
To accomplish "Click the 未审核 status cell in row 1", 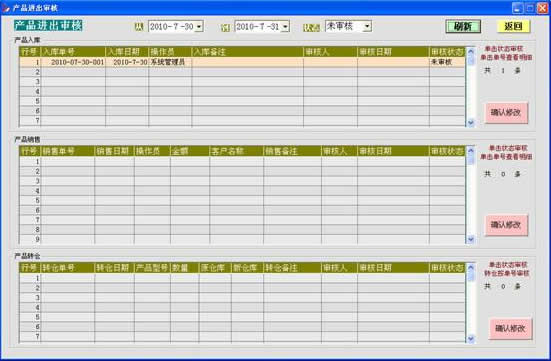I will click(x=447, y=62).
